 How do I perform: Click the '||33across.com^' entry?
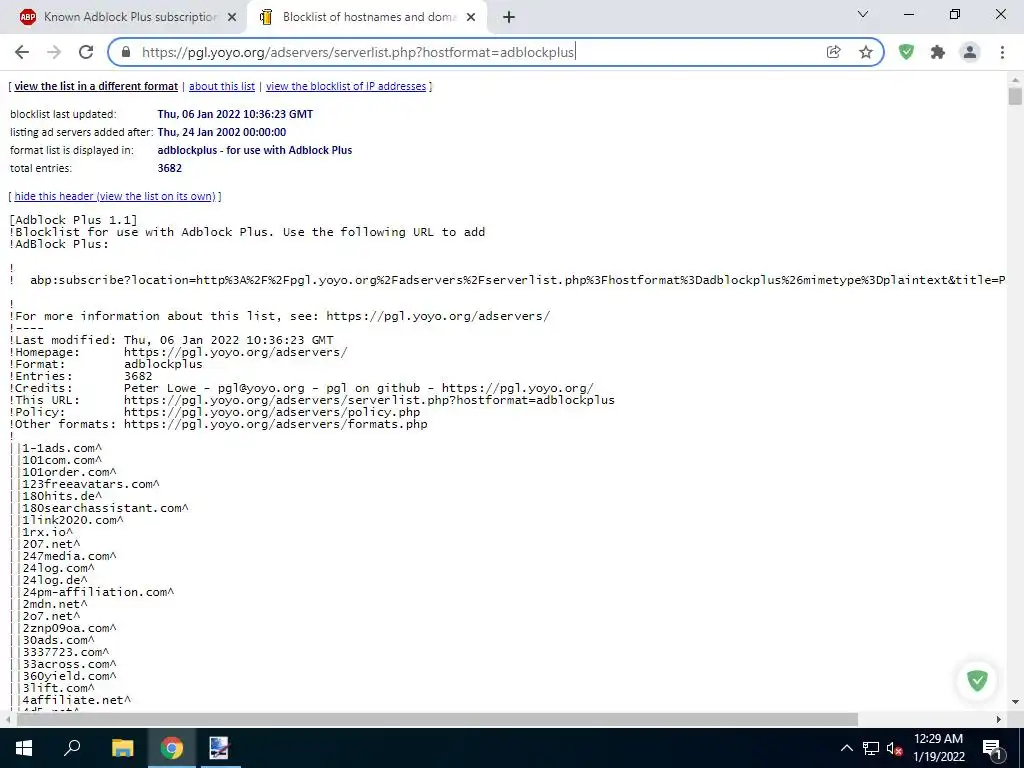coord(63,664)
